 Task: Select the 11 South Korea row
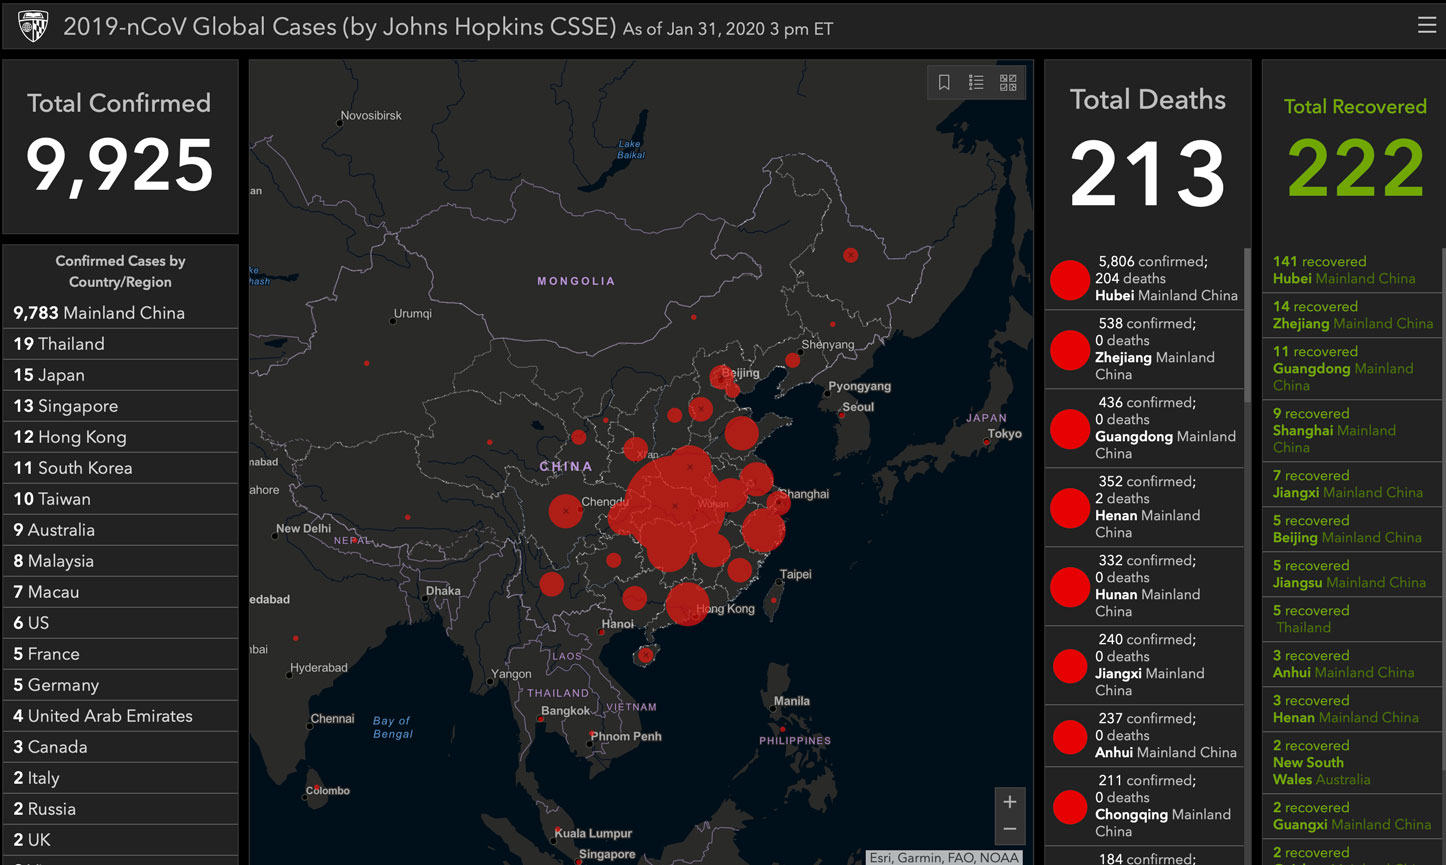pyautogui.click(x=120, y=468)
